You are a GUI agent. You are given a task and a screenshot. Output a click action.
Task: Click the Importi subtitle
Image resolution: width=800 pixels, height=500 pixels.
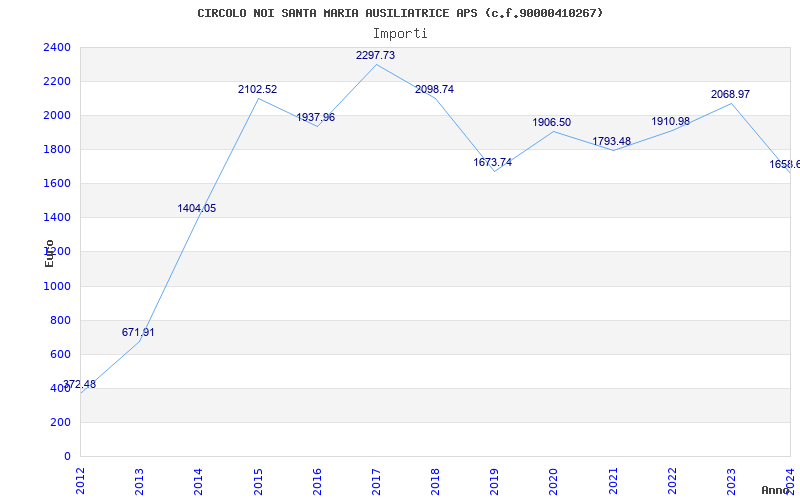coord(400,34)
